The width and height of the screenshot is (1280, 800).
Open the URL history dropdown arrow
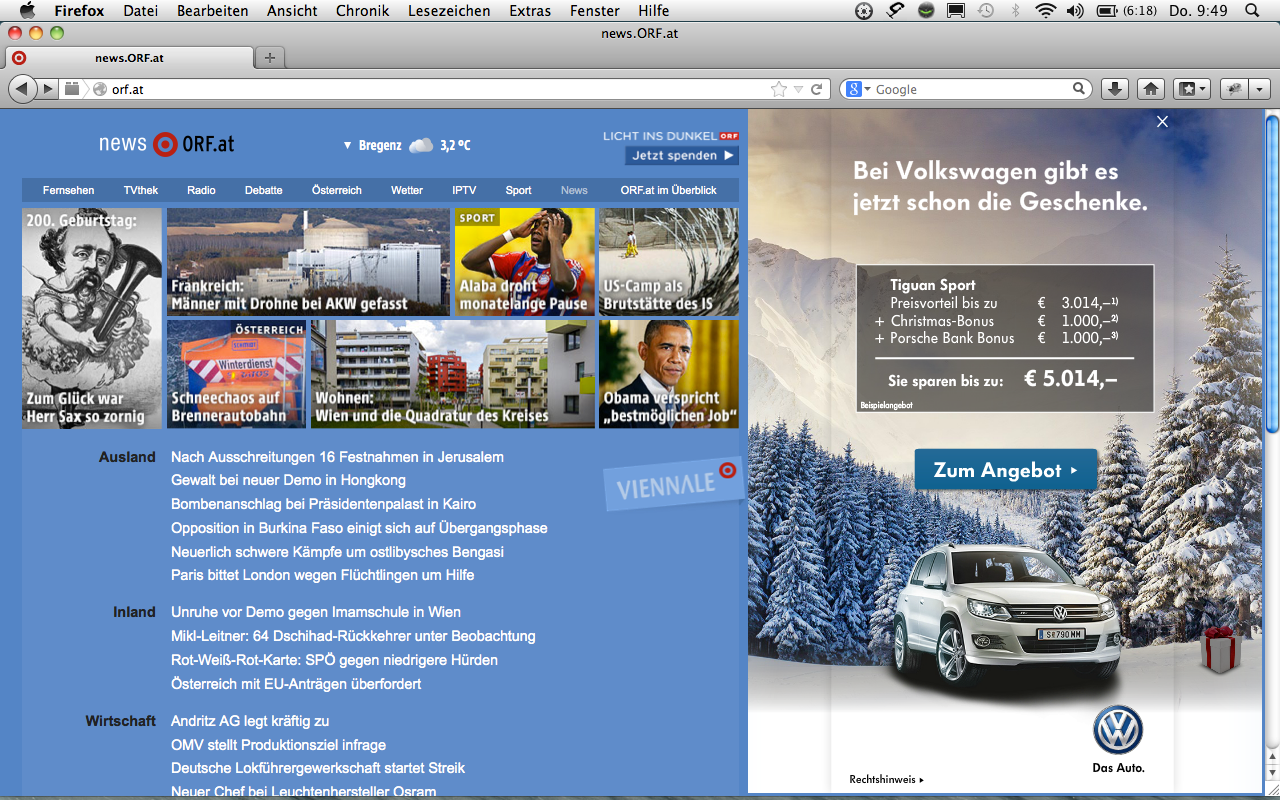[798, 89]
